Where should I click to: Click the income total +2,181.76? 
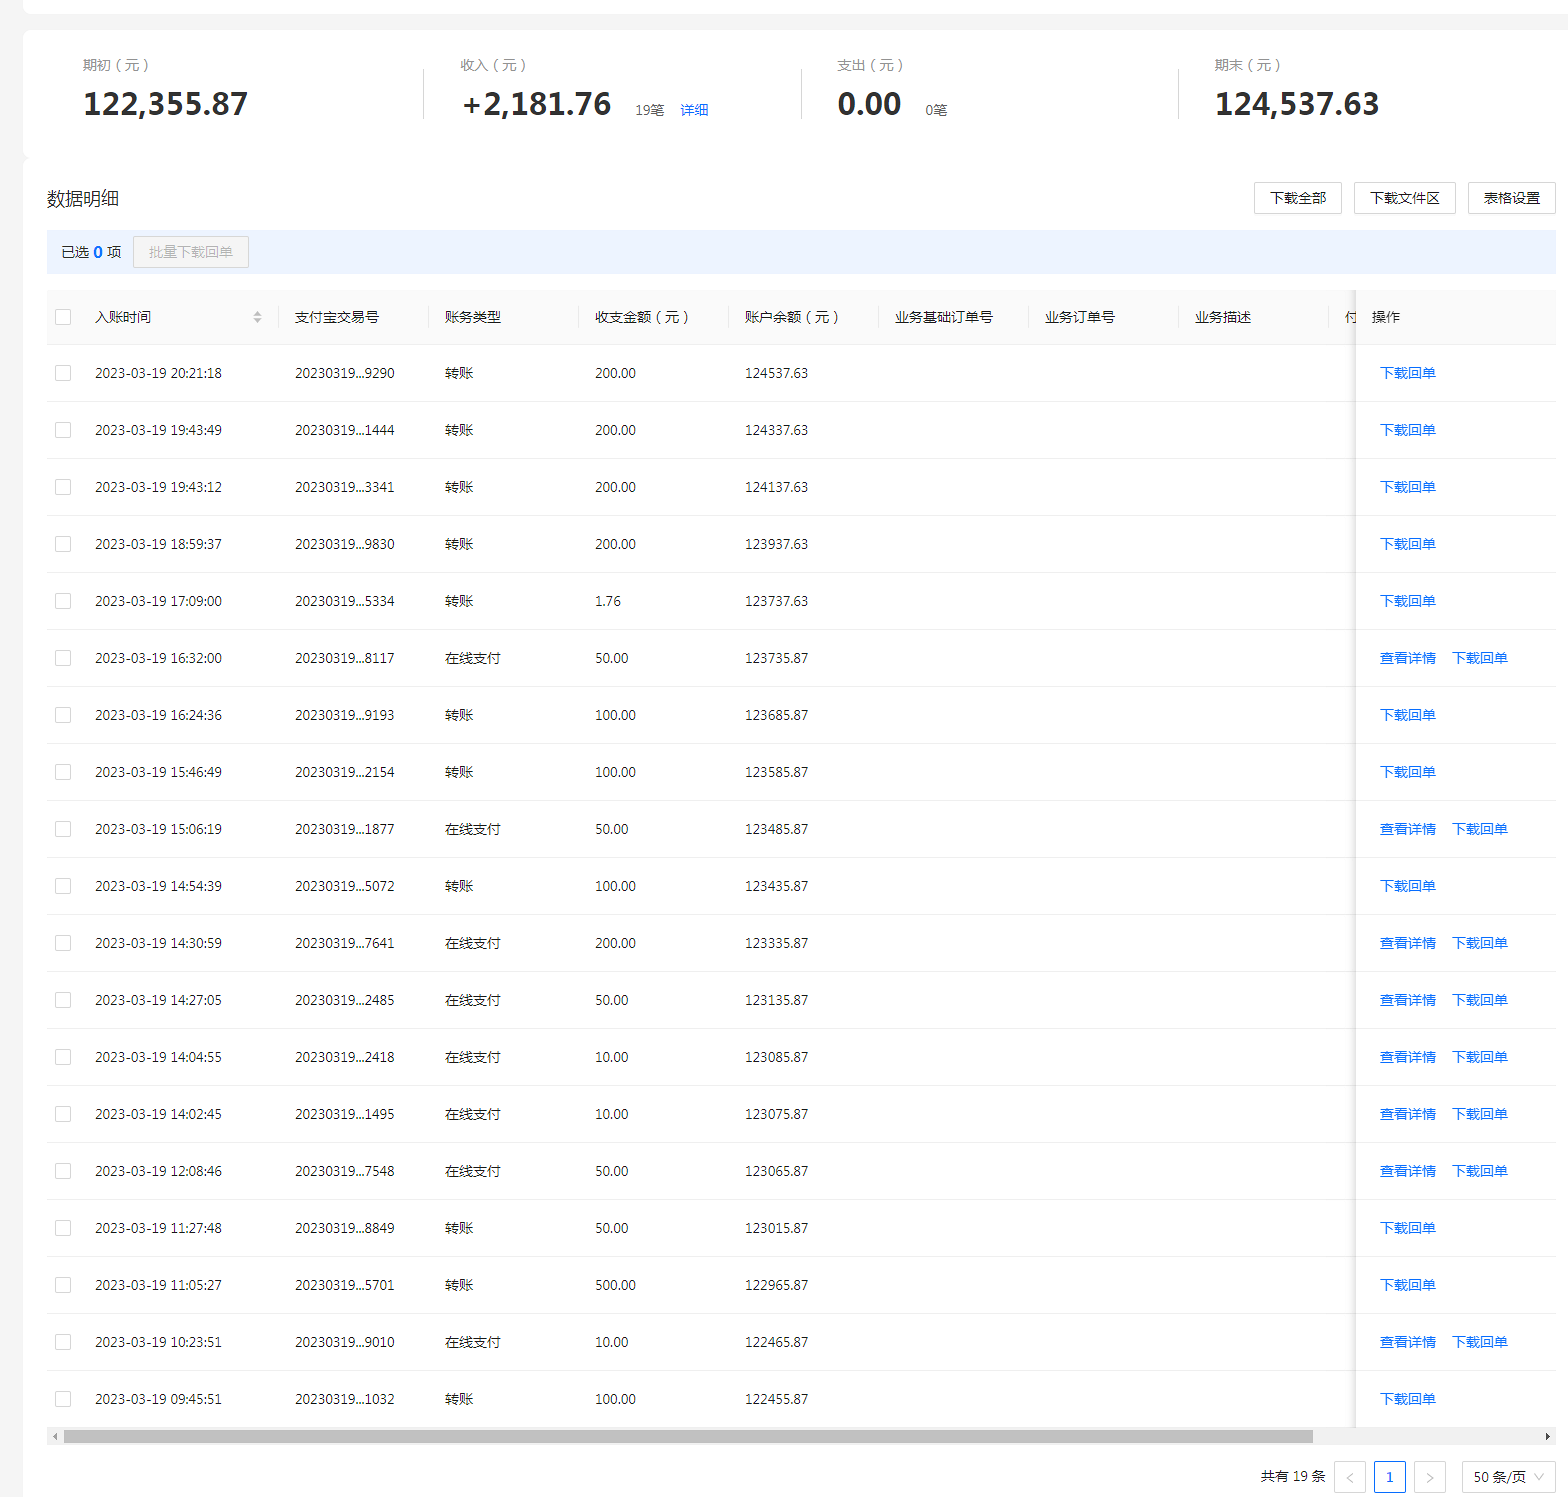537,104
